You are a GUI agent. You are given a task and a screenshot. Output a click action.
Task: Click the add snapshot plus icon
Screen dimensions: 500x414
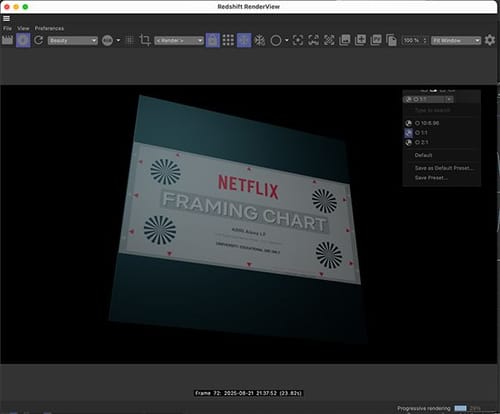point(360,40)
